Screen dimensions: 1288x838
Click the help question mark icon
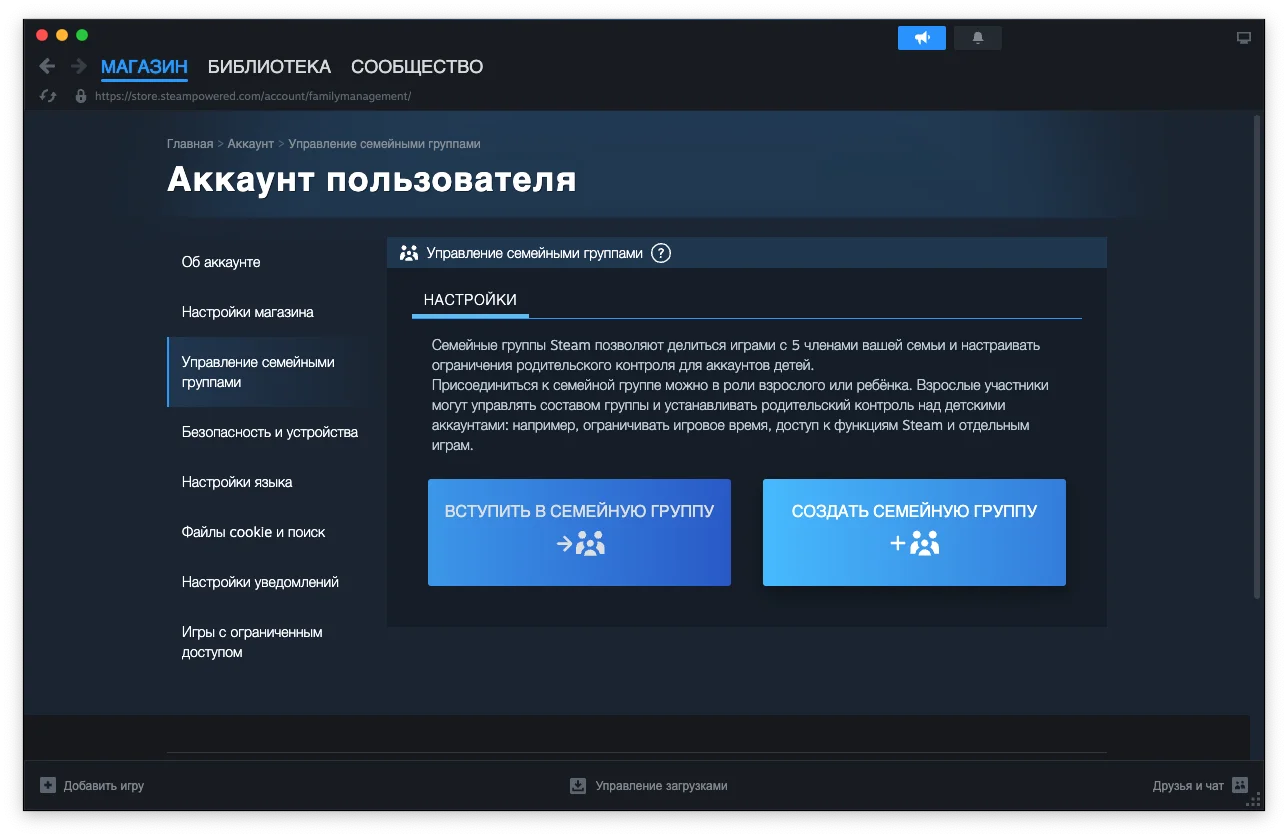[x=661, y=253]
